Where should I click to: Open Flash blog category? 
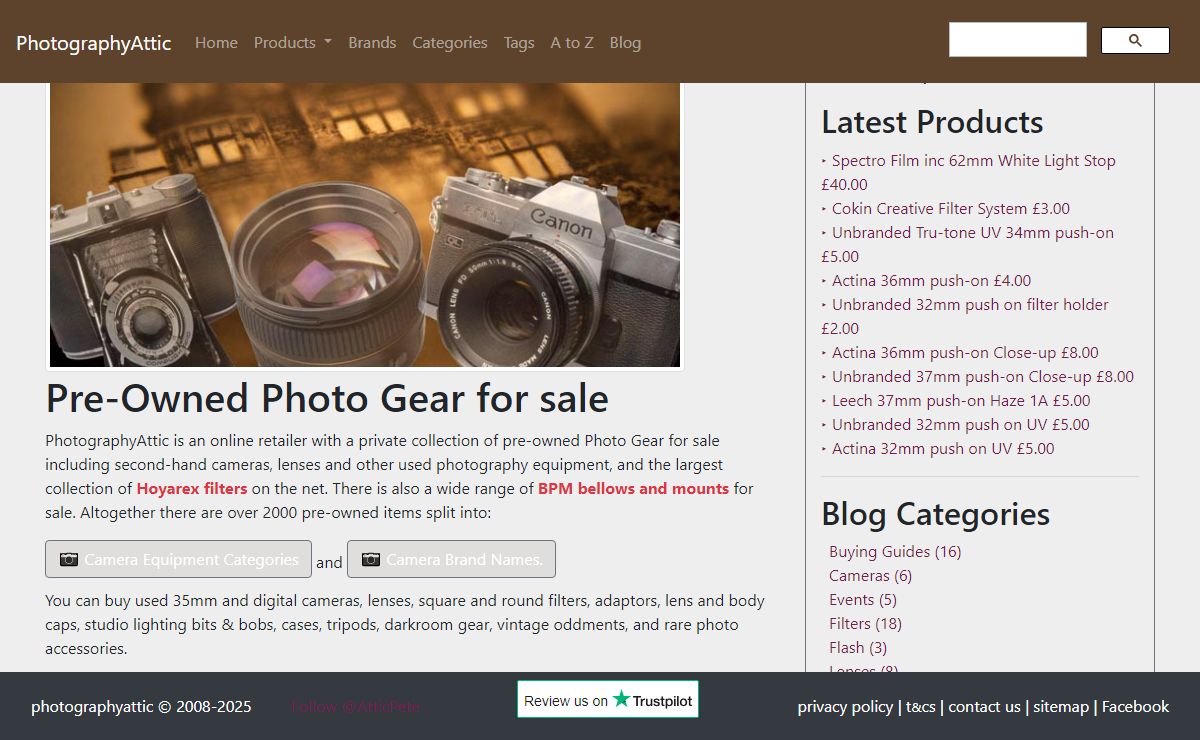(x=858, y=647)
